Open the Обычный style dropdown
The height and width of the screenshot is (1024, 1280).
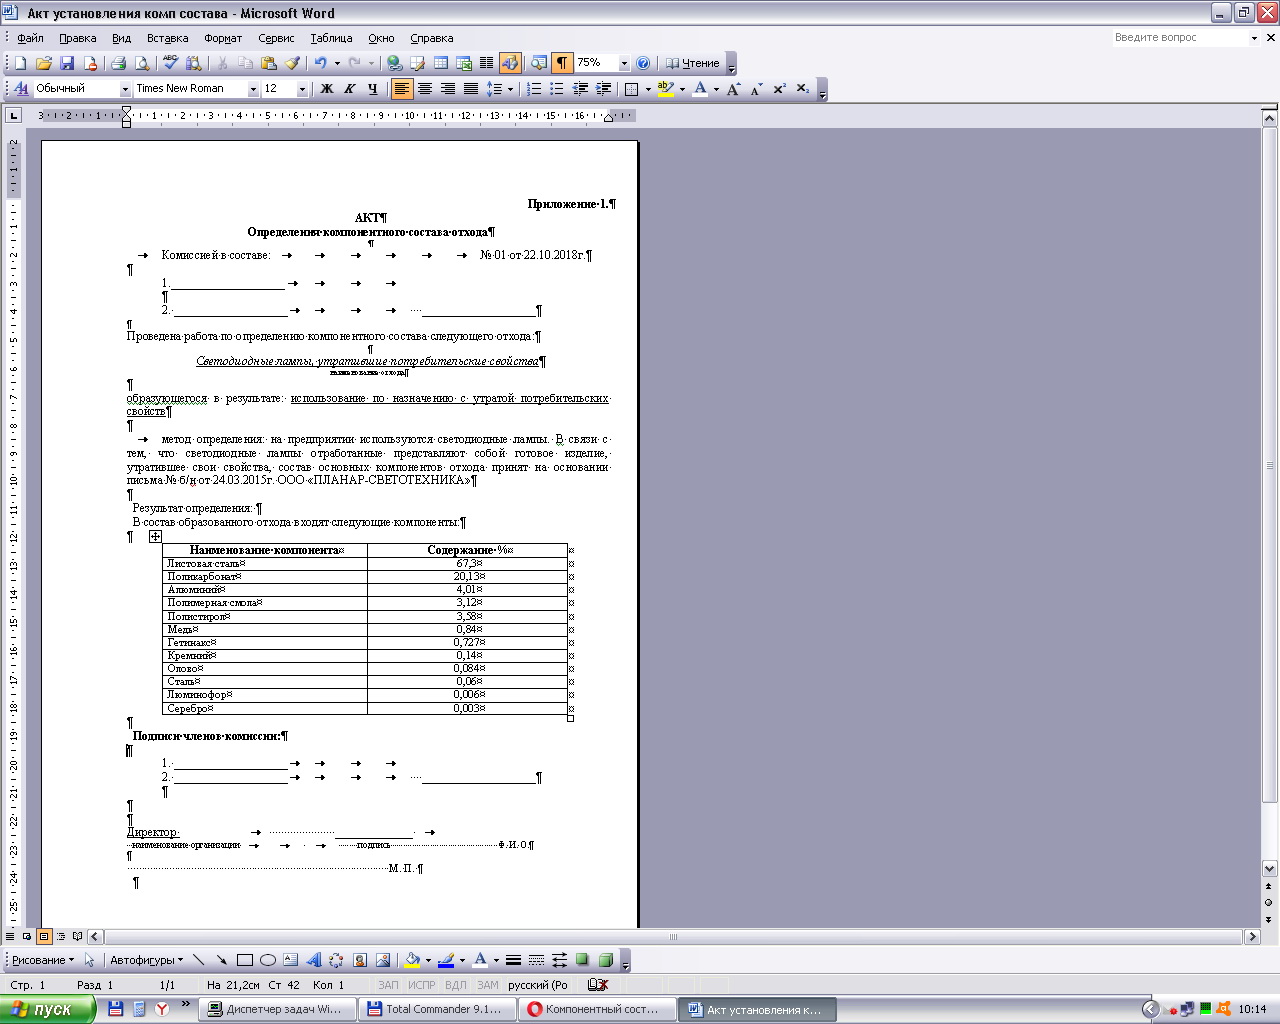pos(126,89)
